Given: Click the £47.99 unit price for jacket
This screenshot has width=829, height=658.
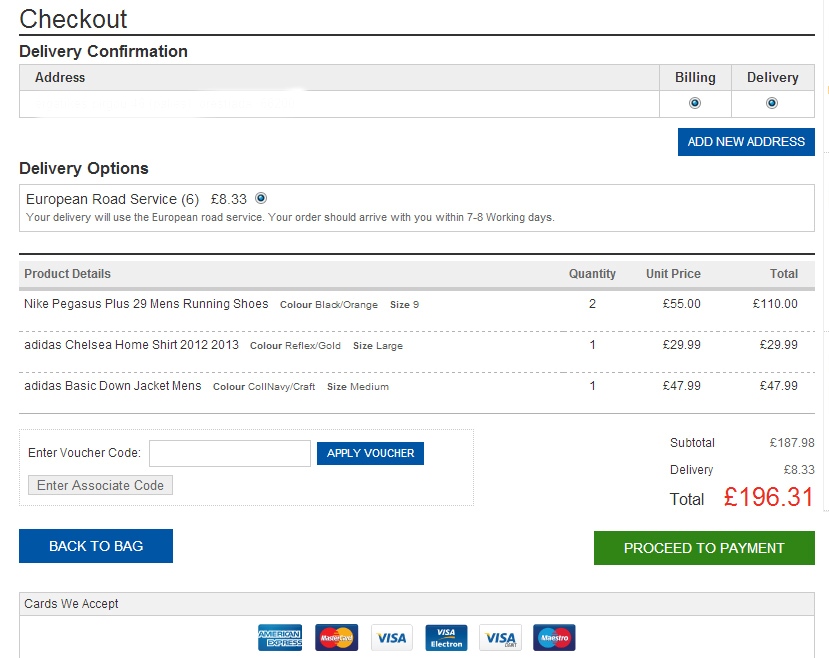Looking at the screenshot, I should click(x=681, y=386).
